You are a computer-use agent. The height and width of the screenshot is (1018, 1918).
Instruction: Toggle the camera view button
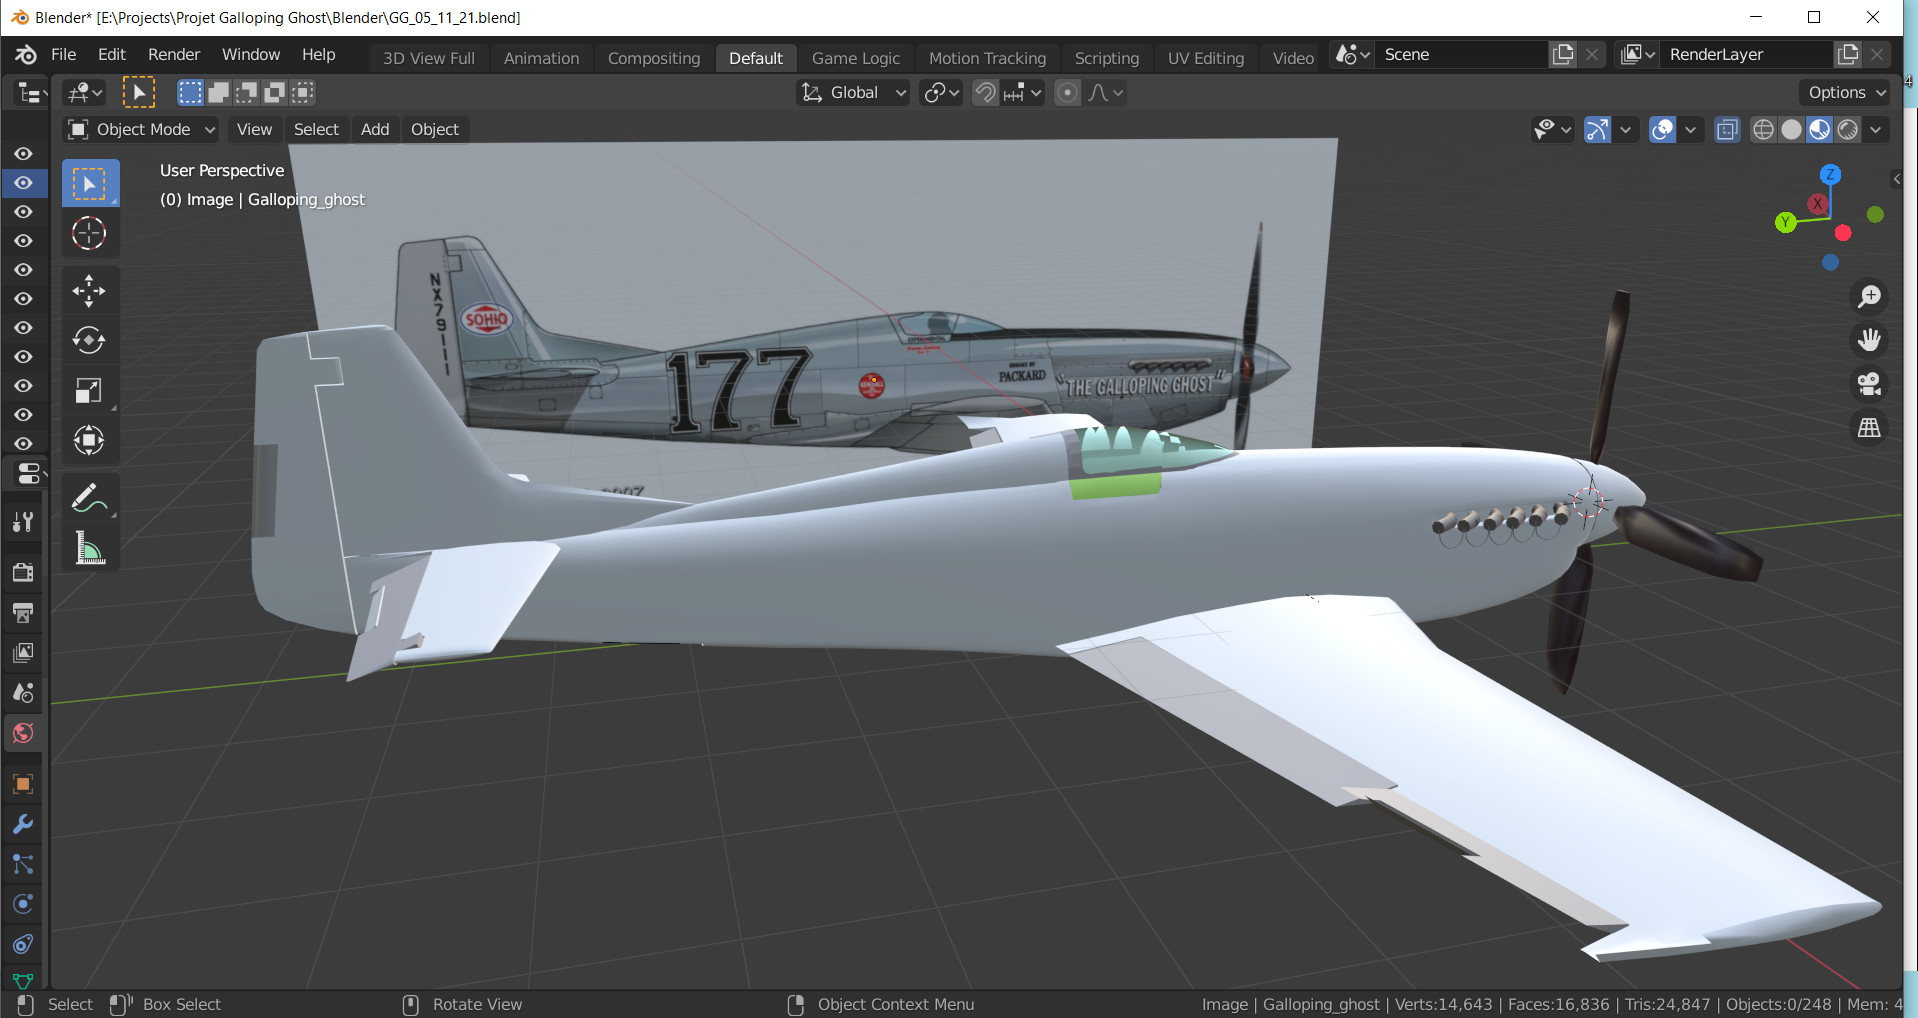click(x=1869, y=384)
